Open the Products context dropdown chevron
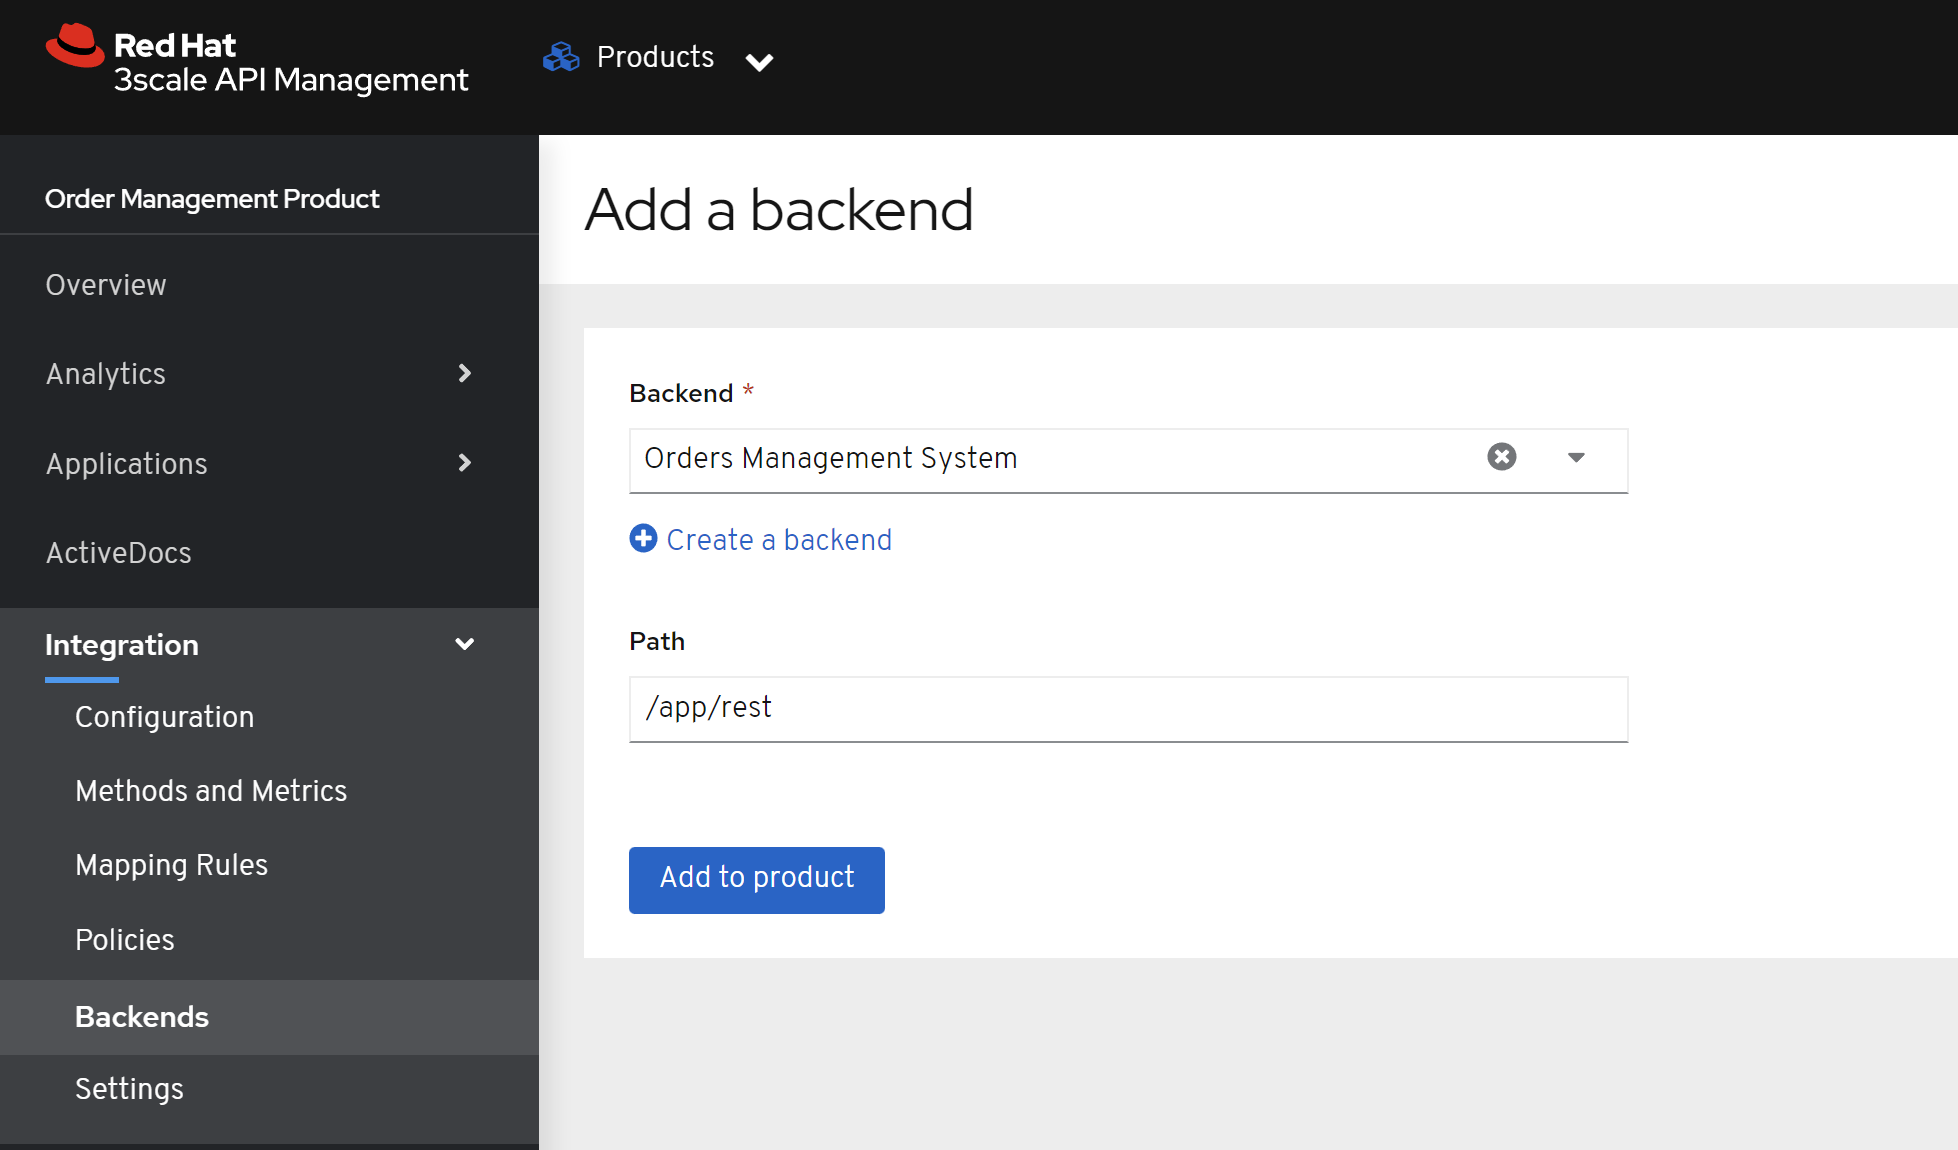1958x1150 pixels. pyautogui.click(x=759, y=62)
